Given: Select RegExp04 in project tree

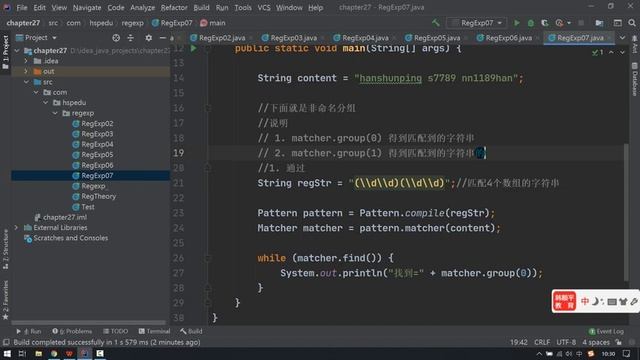Looking at the screenshot, I should [97, 144].
